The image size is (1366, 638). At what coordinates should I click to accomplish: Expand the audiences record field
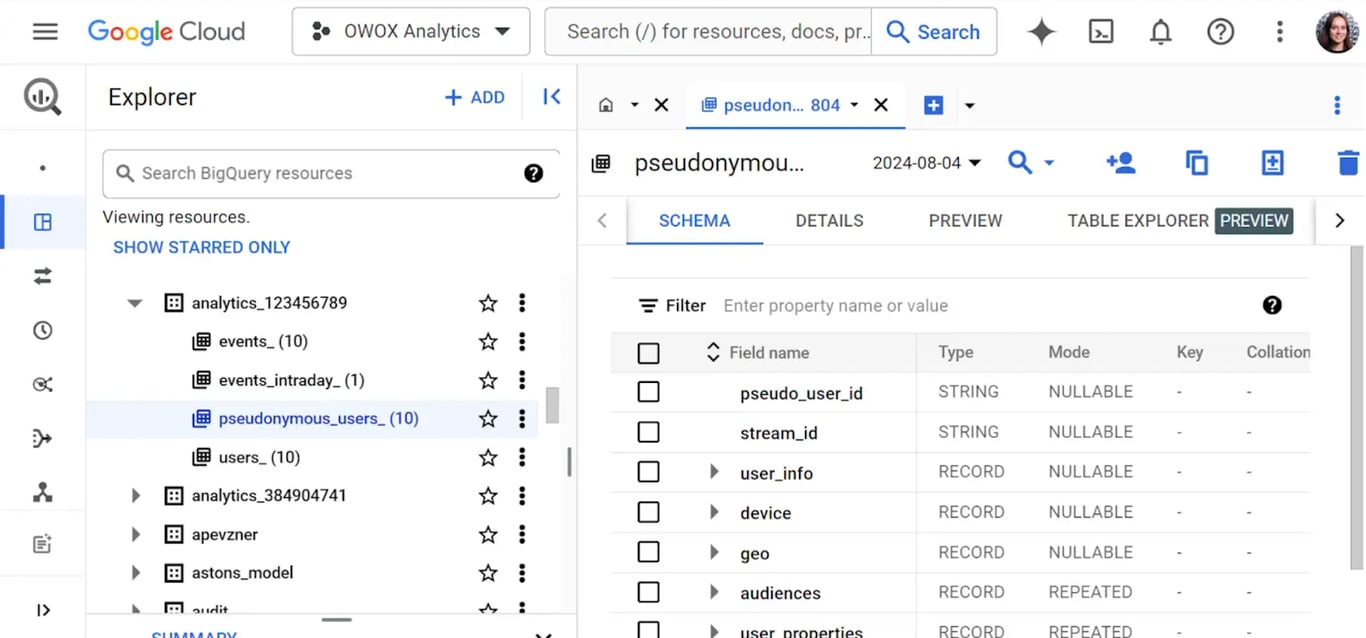(x=714, y=592)
